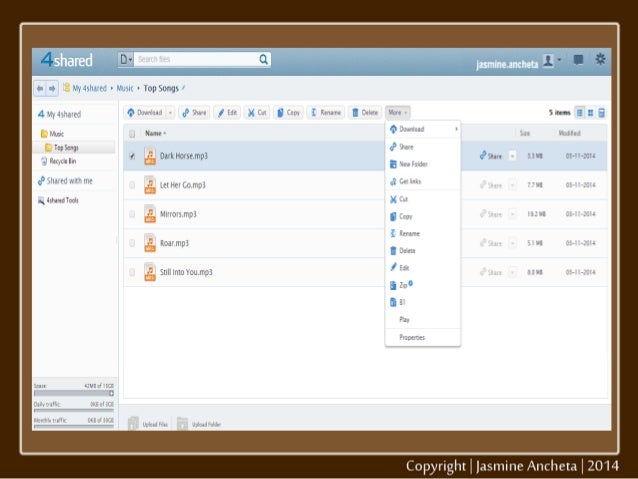Select the Top Songs folder in sidebar
The height and width of the screenshot is (479, 638).
click(61, 147)
